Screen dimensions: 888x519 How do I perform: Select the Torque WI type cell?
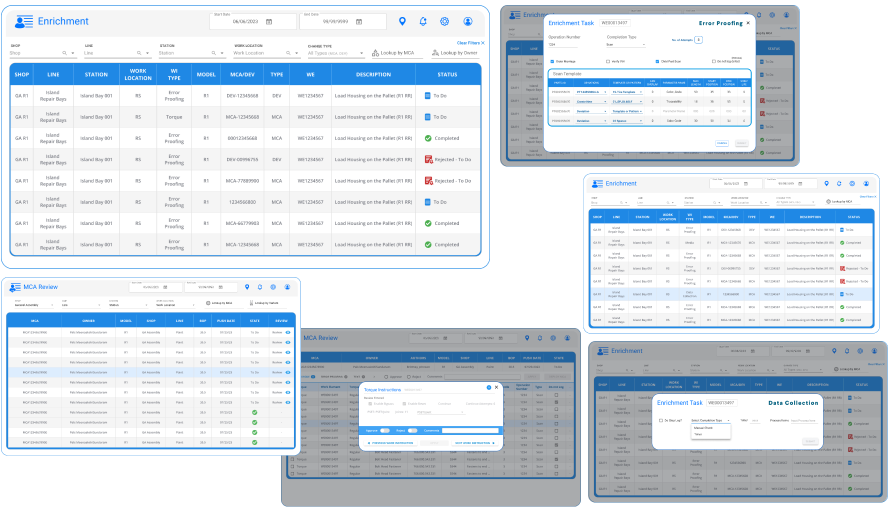[x=174, y=117]
